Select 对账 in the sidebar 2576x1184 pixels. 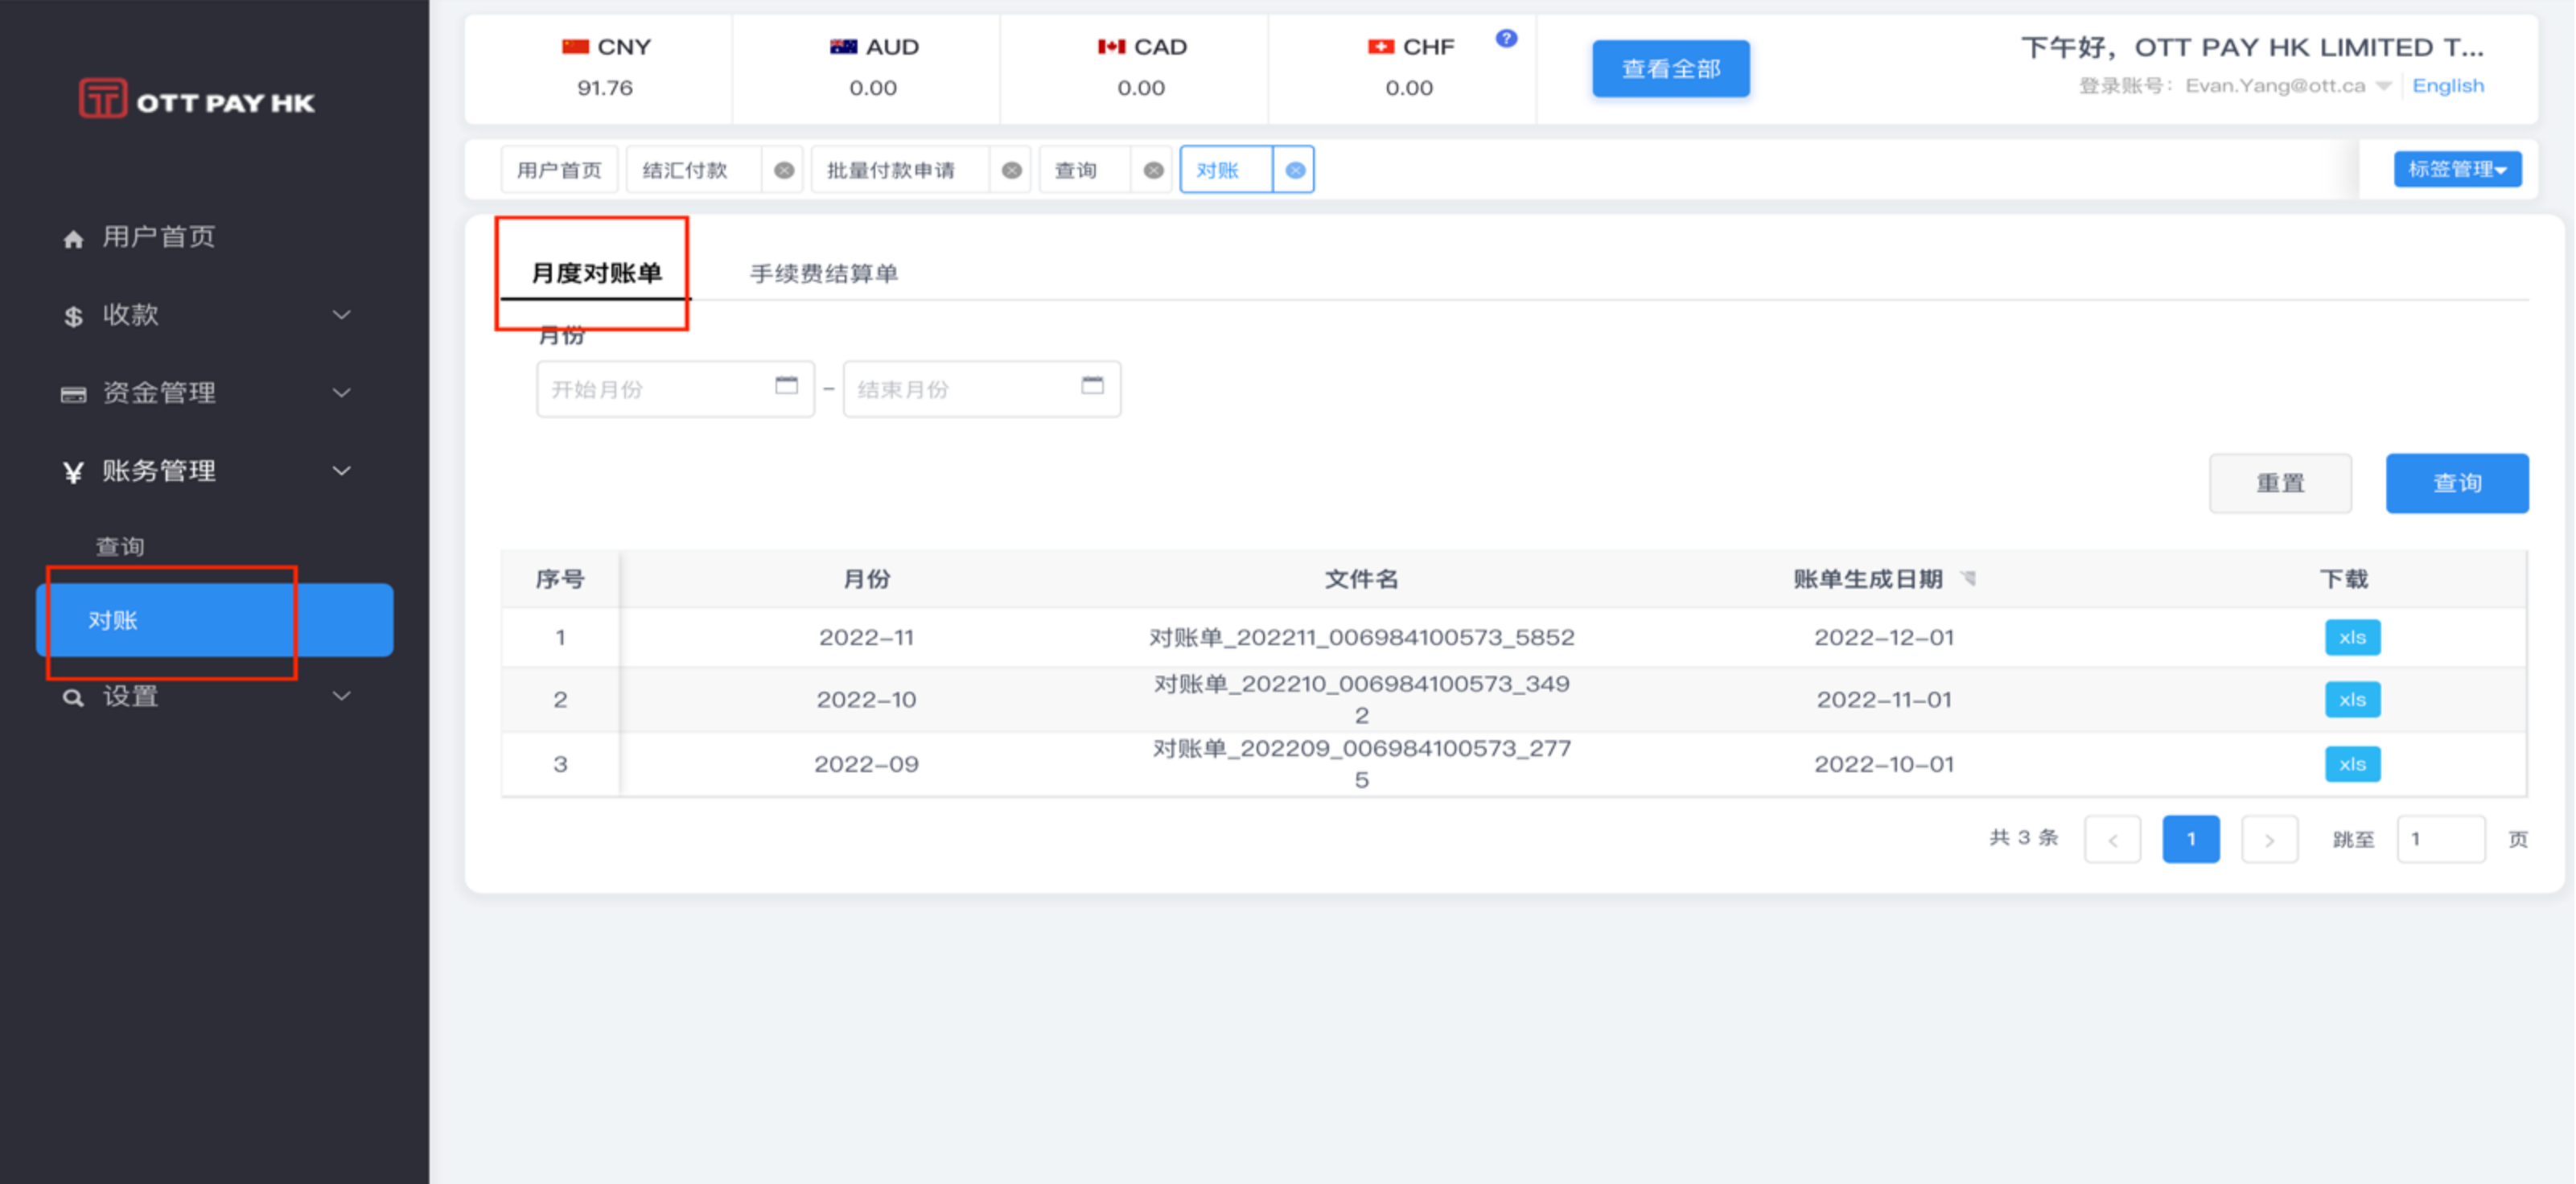(x=214, y=620)
